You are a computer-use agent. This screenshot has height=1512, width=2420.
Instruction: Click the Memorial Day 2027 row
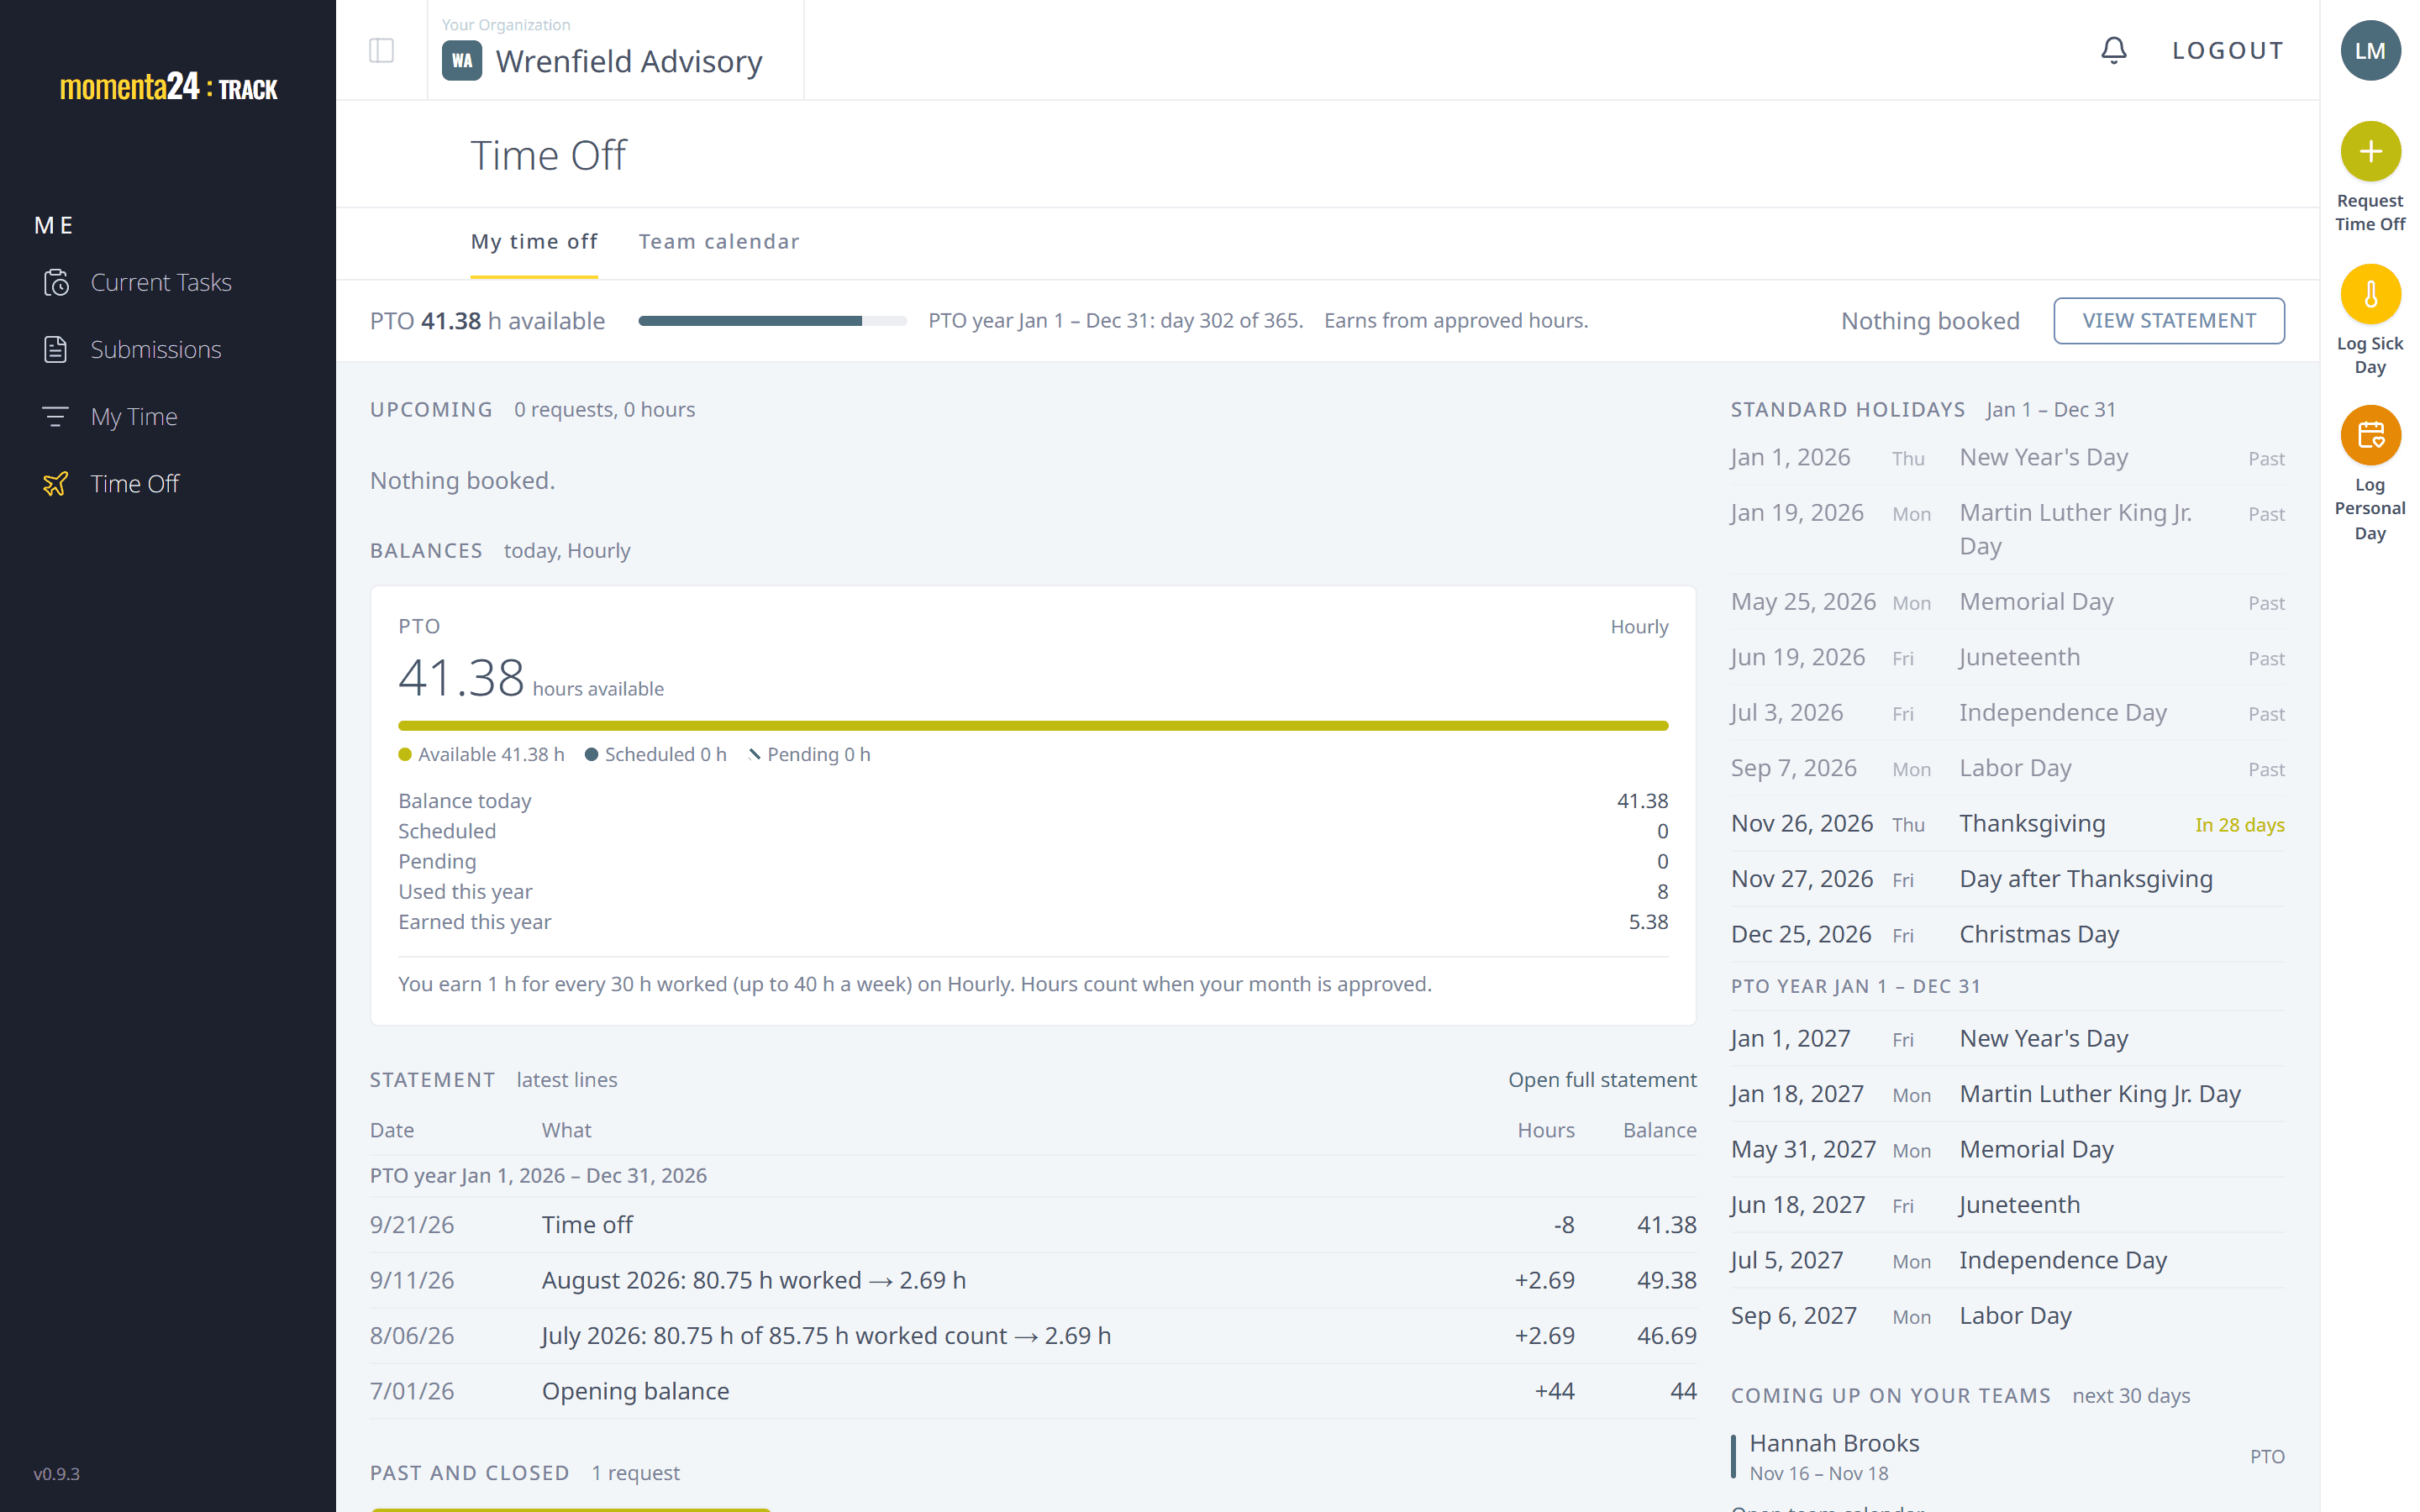coord(2008,1150)
